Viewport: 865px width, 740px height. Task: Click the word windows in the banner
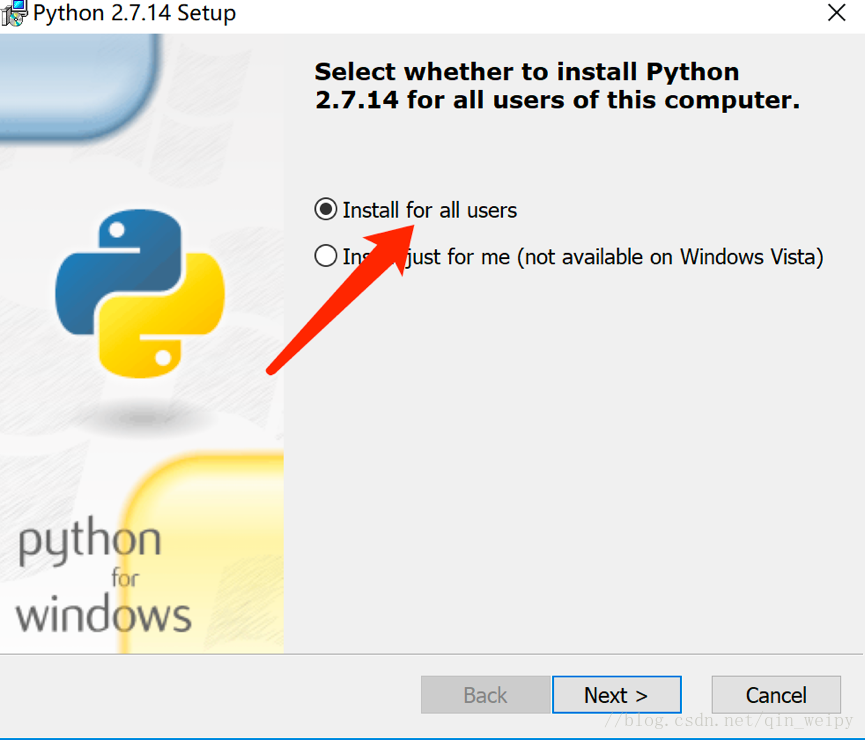coord(103,614)
